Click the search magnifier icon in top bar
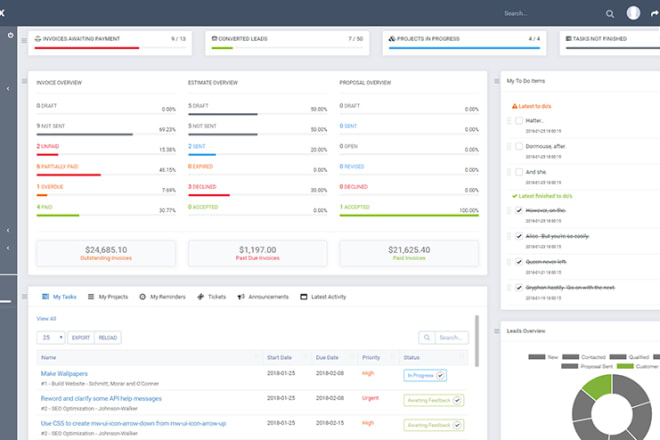The width and height of the screenshot is (660, 440). pos(609,14)
